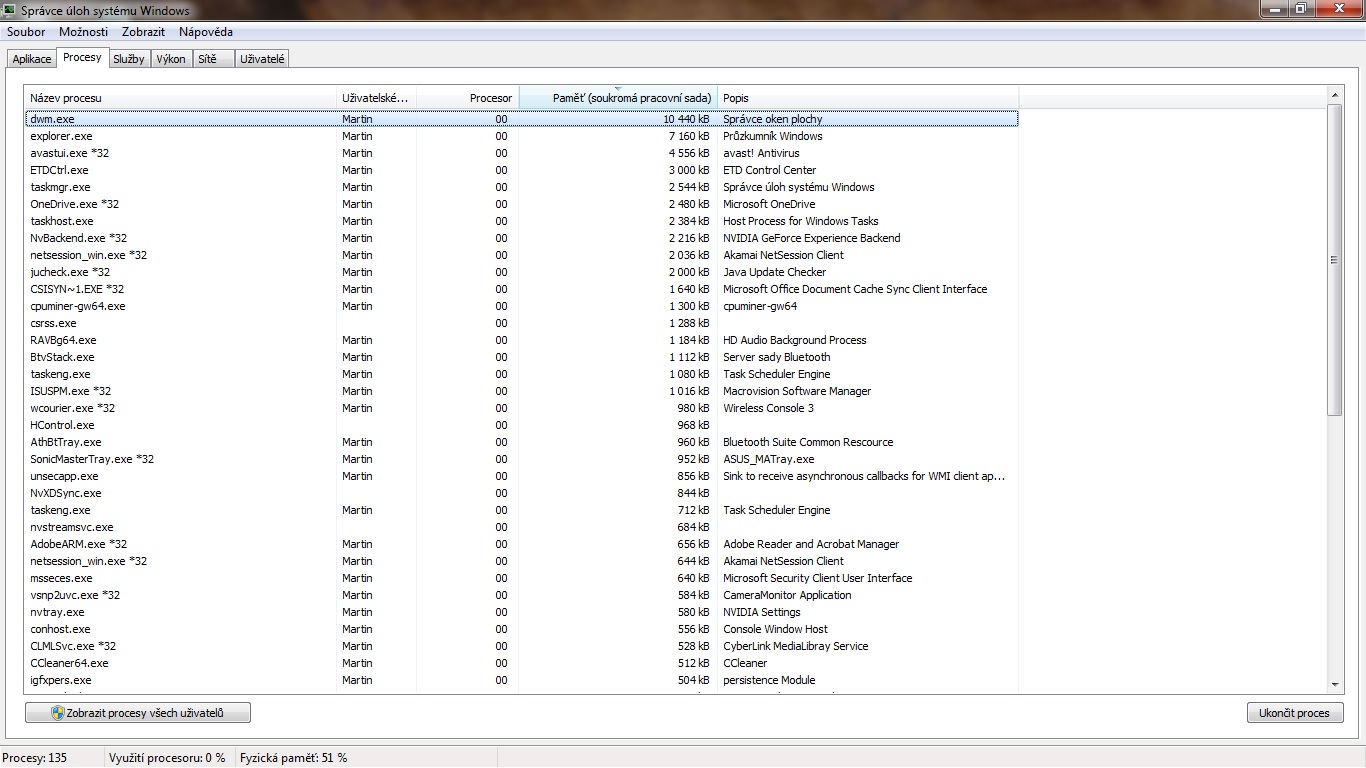Open the Možnosti menu
The image size is (1366, 768).
(x=83, y=32)
